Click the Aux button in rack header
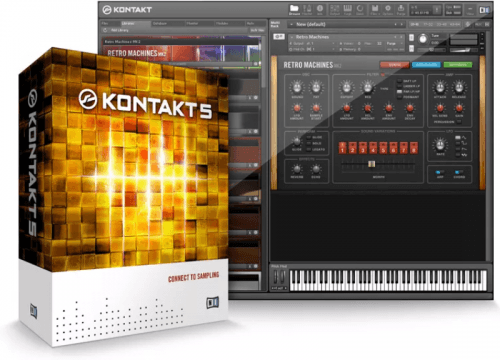The width and height of the screenshot is (500, 360). point(478,24)
